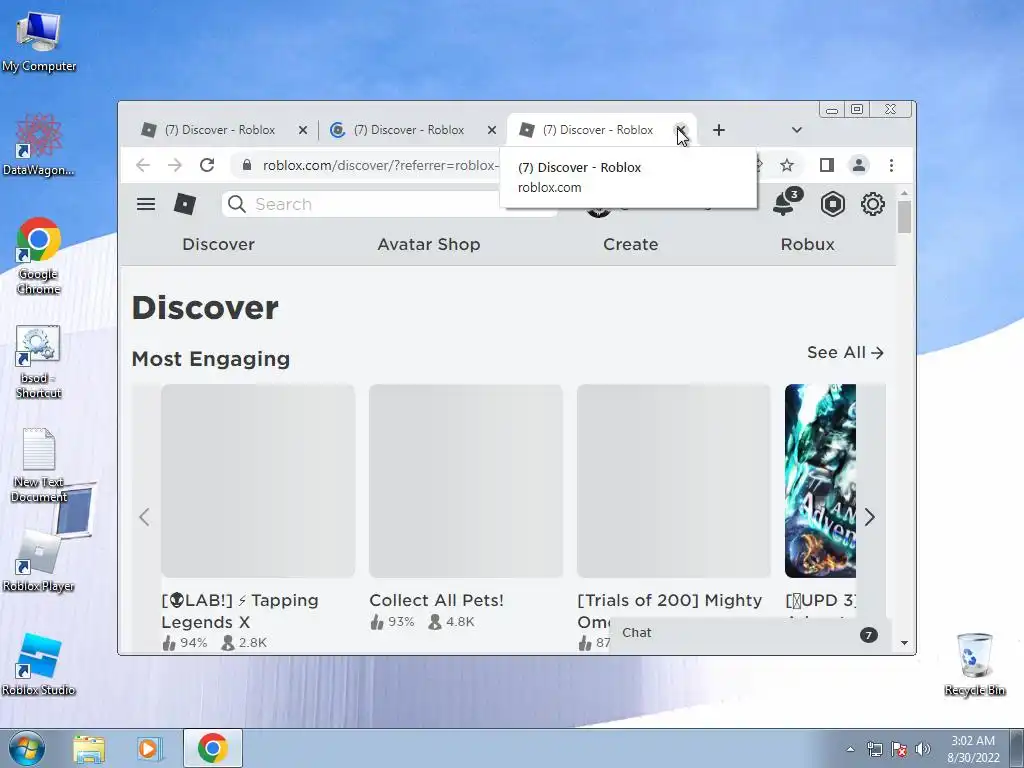The width and height of the screenshot is (1024, 768).
Task: Open Collect All Pets! game title
Action: 436,600
